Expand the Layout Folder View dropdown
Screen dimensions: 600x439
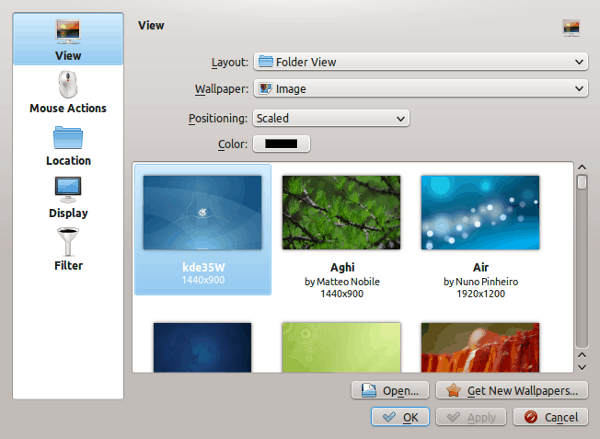coord(419,62)
